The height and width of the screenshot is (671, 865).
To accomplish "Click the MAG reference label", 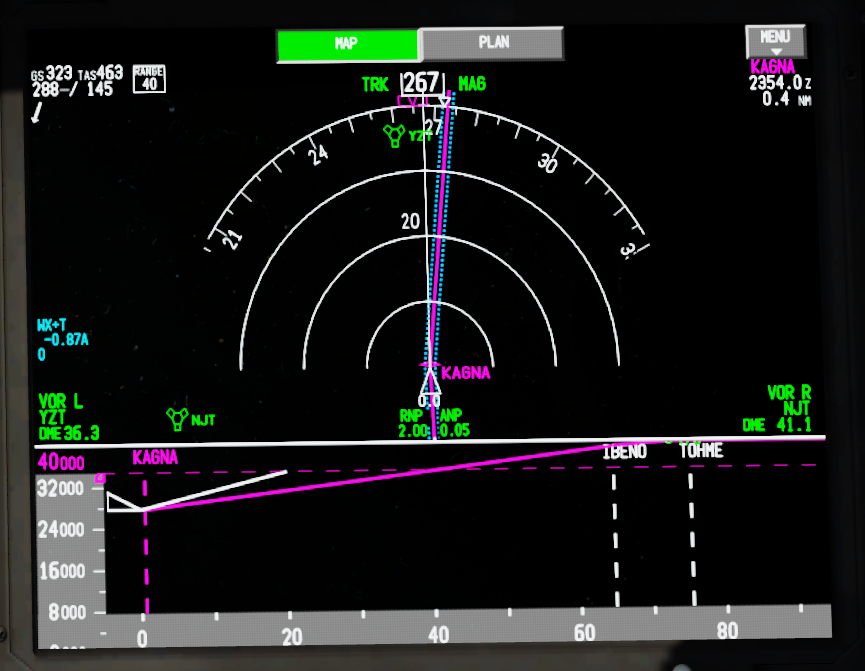I will (x=472, y=83).
